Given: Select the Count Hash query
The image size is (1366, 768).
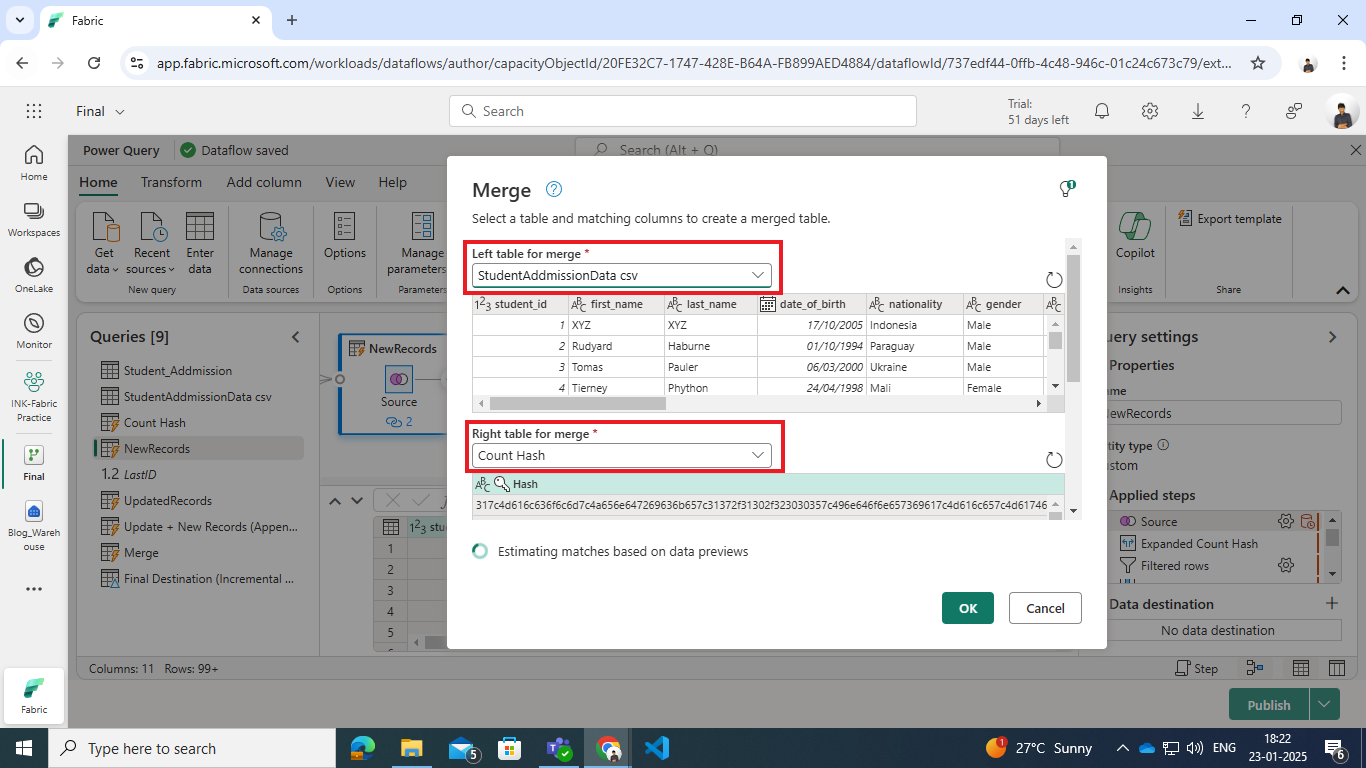Looking at the screenshot, I should 155,422.
